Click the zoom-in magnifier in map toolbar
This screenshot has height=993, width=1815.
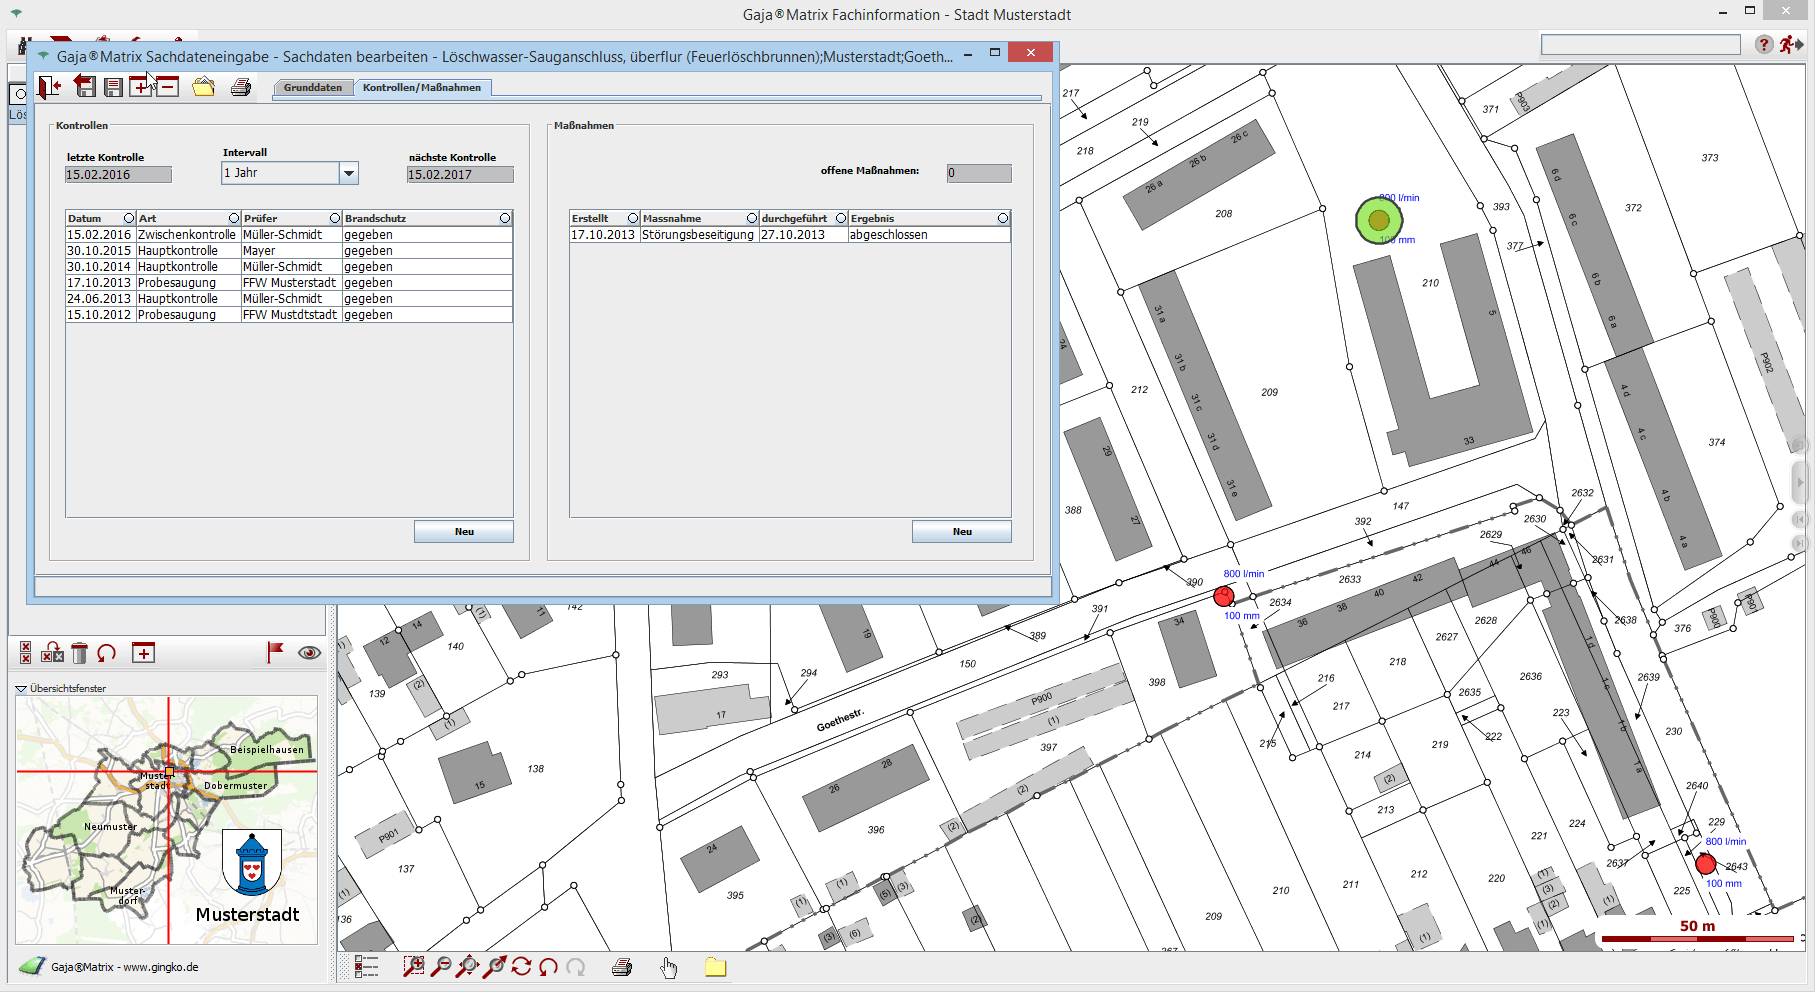[413, 966]
